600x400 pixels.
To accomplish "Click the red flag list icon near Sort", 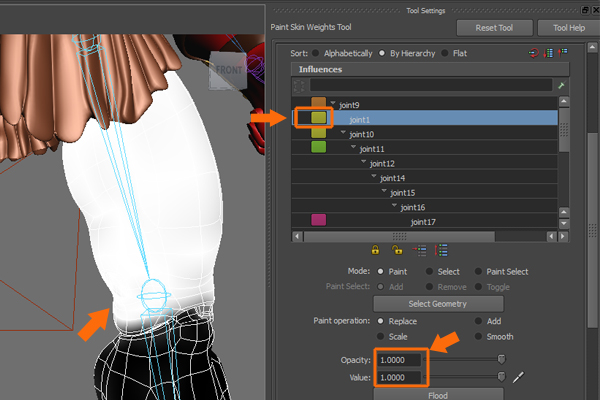I will [562, 53].
